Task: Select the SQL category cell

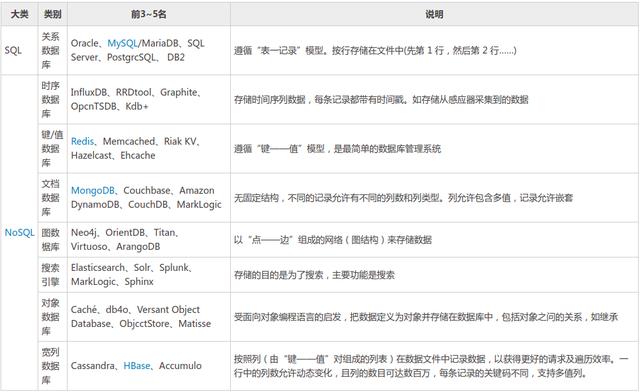Action: coord(19,51)
